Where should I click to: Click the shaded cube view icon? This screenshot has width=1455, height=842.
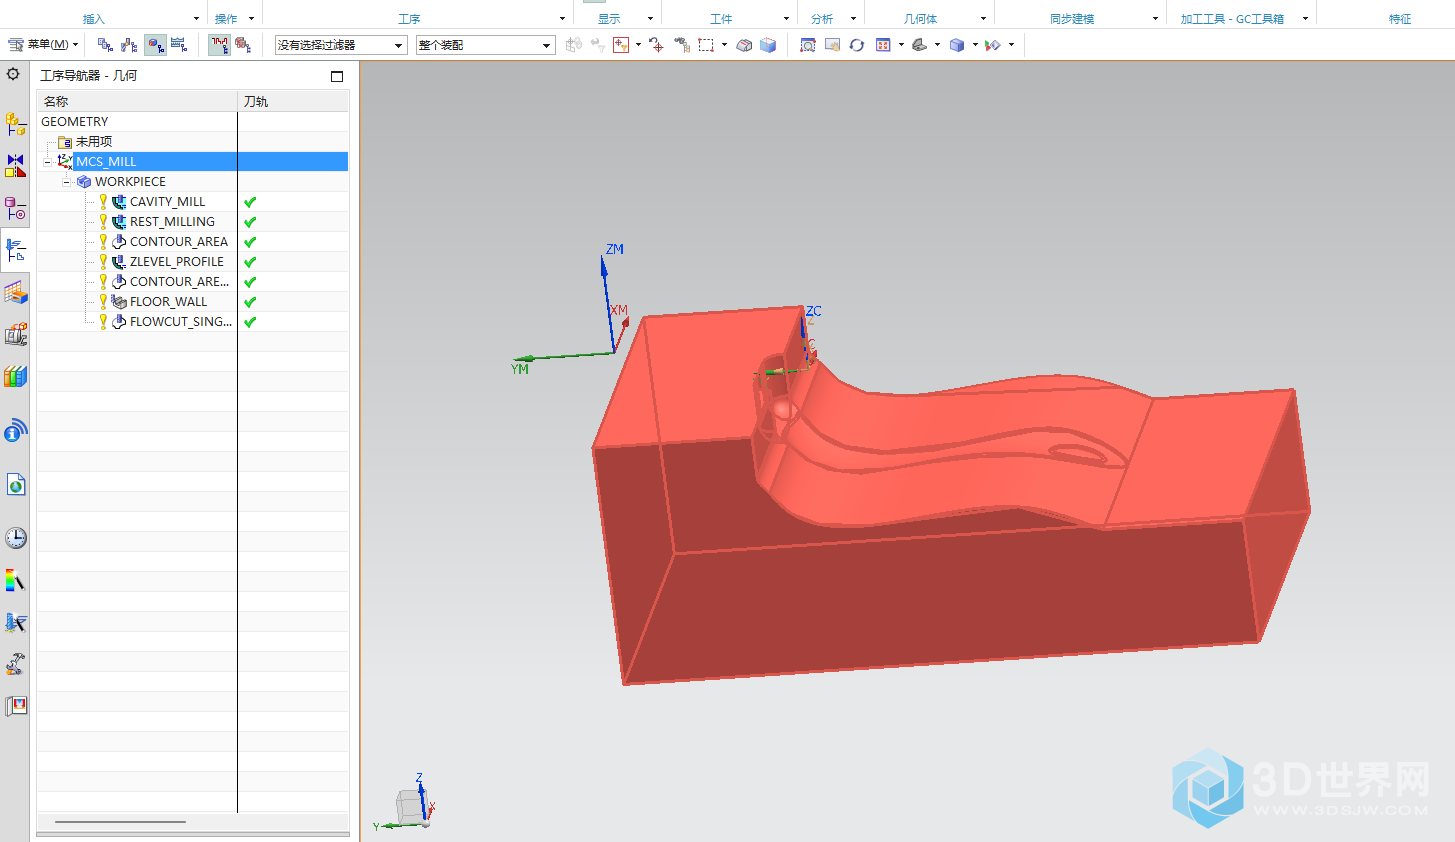pos(768,45)
